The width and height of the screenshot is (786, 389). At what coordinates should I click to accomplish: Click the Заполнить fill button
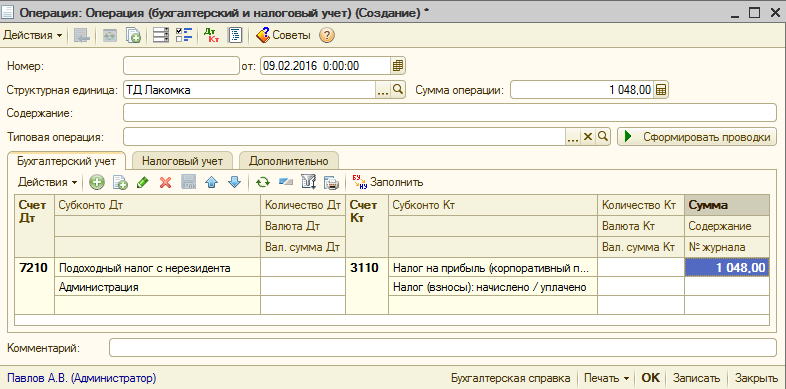(x=387, y=183)
